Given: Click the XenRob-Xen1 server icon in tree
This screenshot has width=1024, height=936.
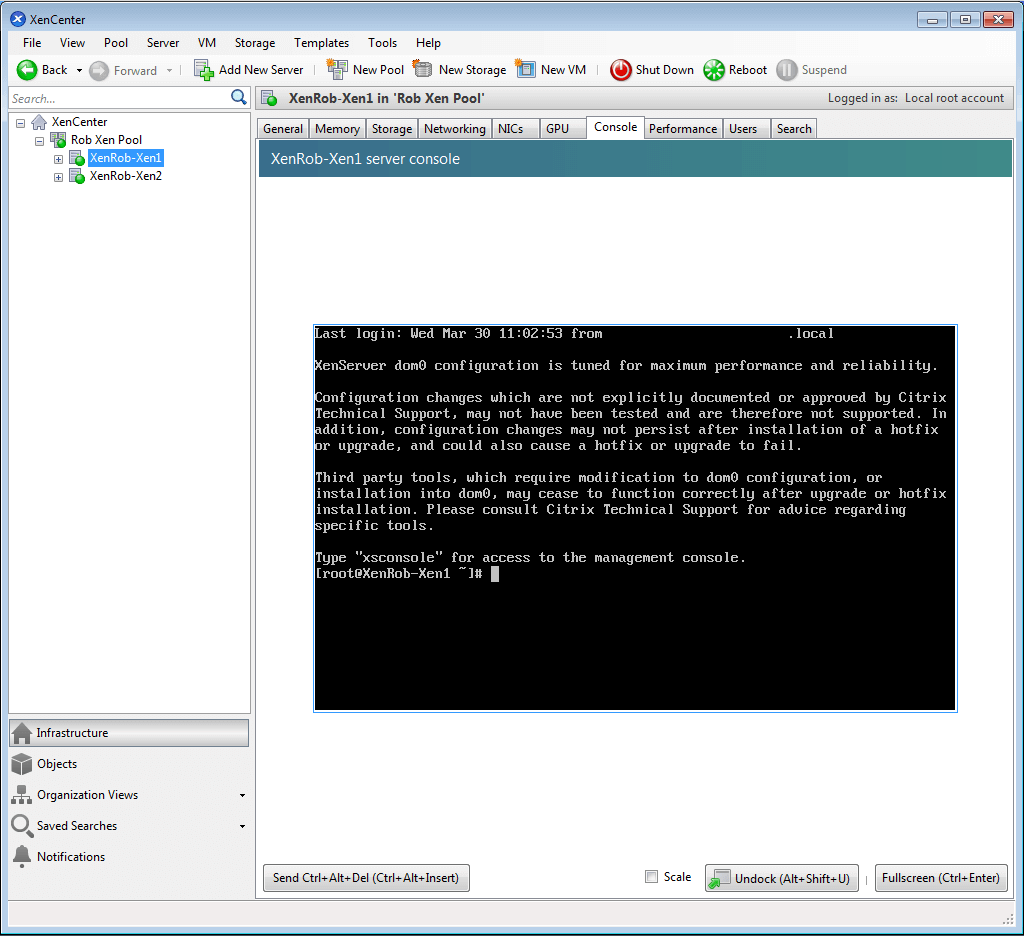Looking at the screenshot, I should (x=77, y=158).
